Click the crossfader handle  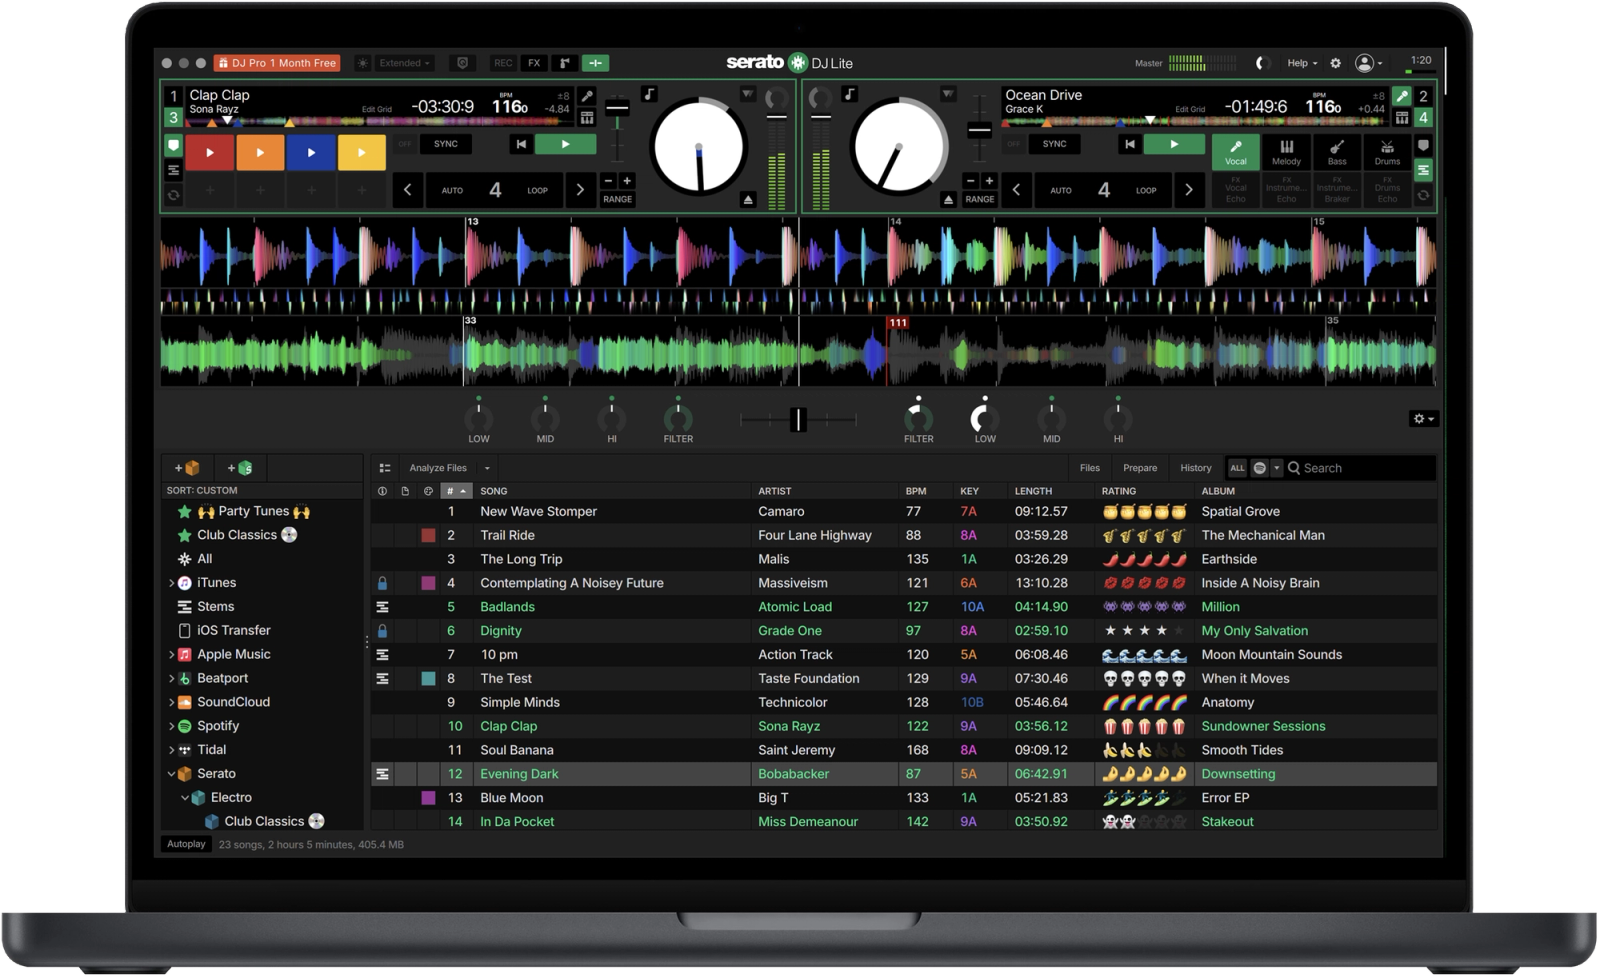coord(798,420)
